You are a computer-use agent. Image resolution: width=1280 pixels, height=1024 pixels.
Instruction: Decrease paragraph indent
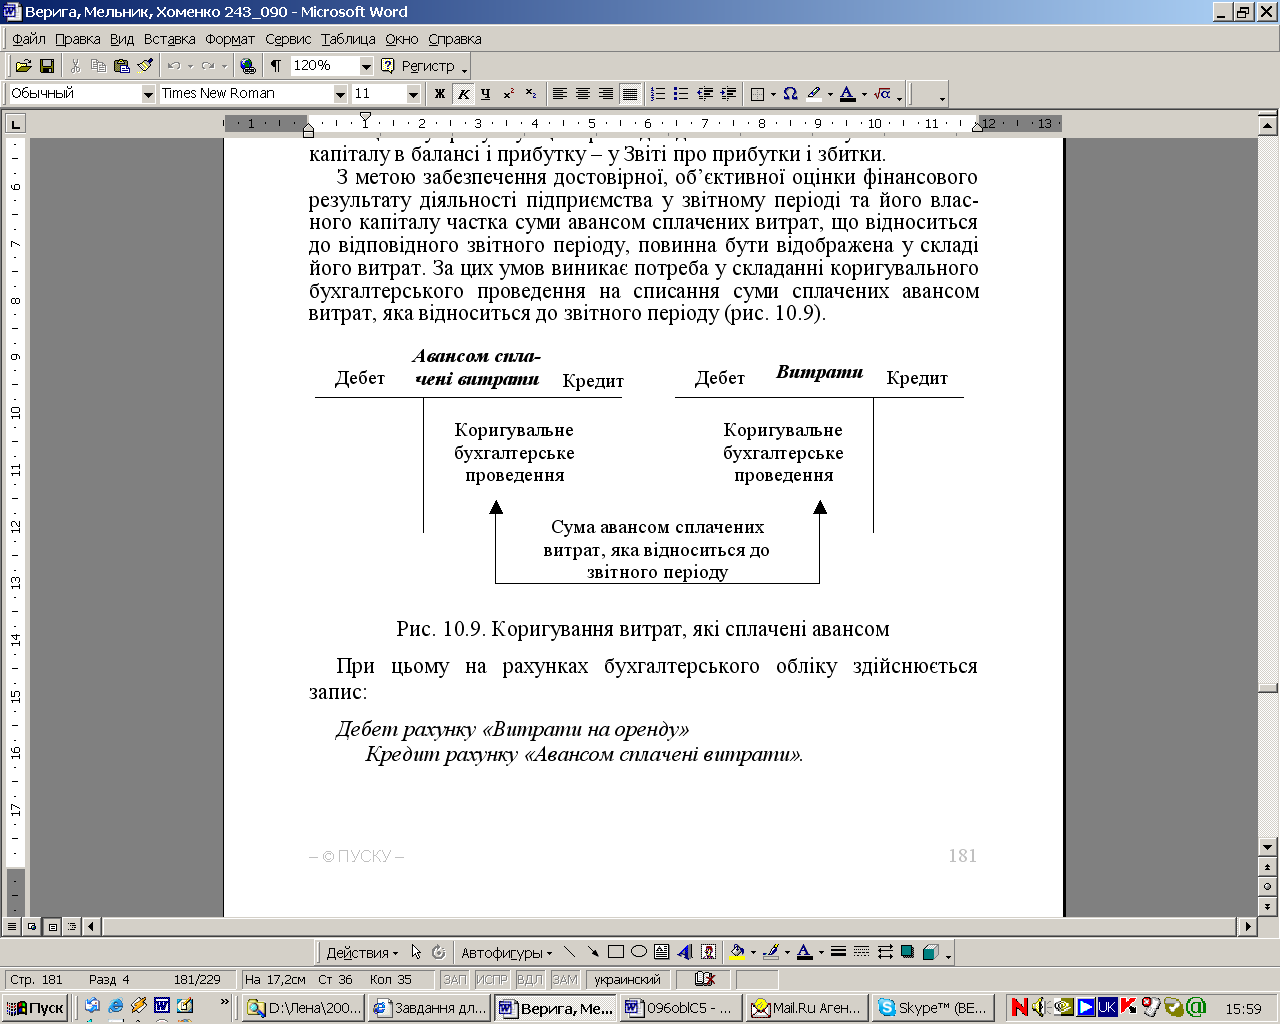[705, 94]
